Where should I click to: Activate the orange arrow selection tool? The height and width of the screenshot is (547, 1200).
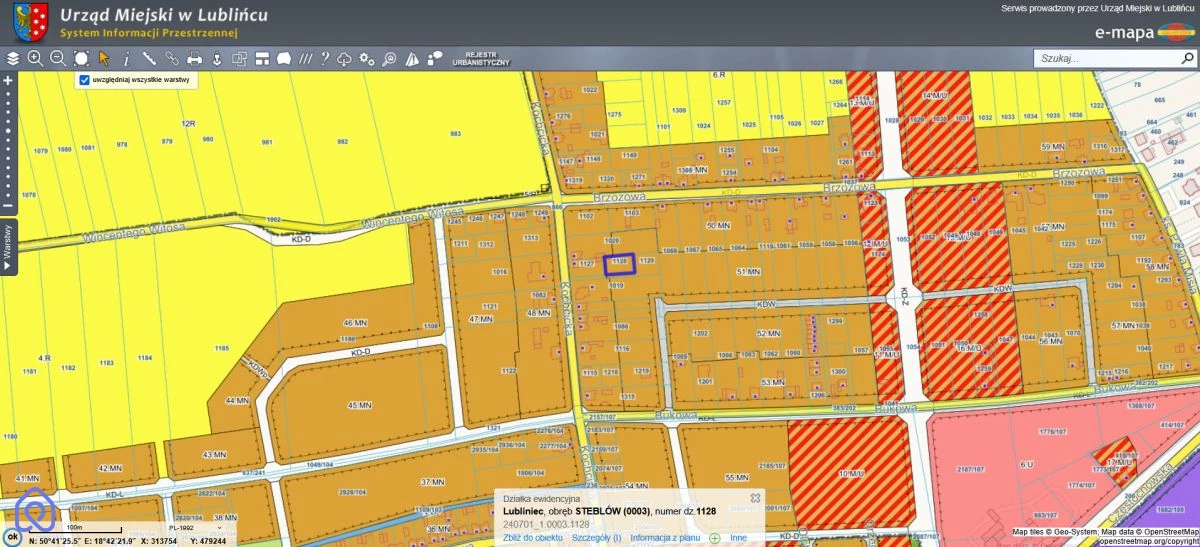[x=104, y=58]
